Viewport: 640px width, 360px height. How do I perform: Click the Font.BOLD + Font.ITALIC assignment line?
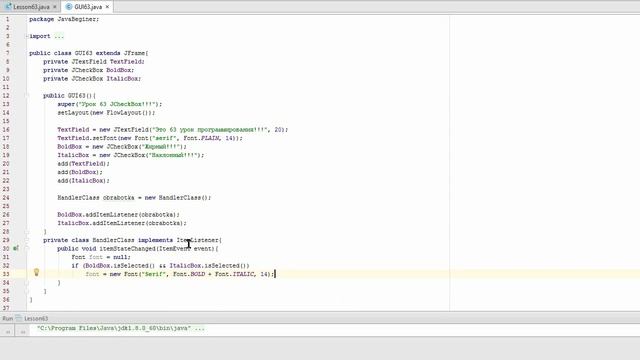[180, 274]
